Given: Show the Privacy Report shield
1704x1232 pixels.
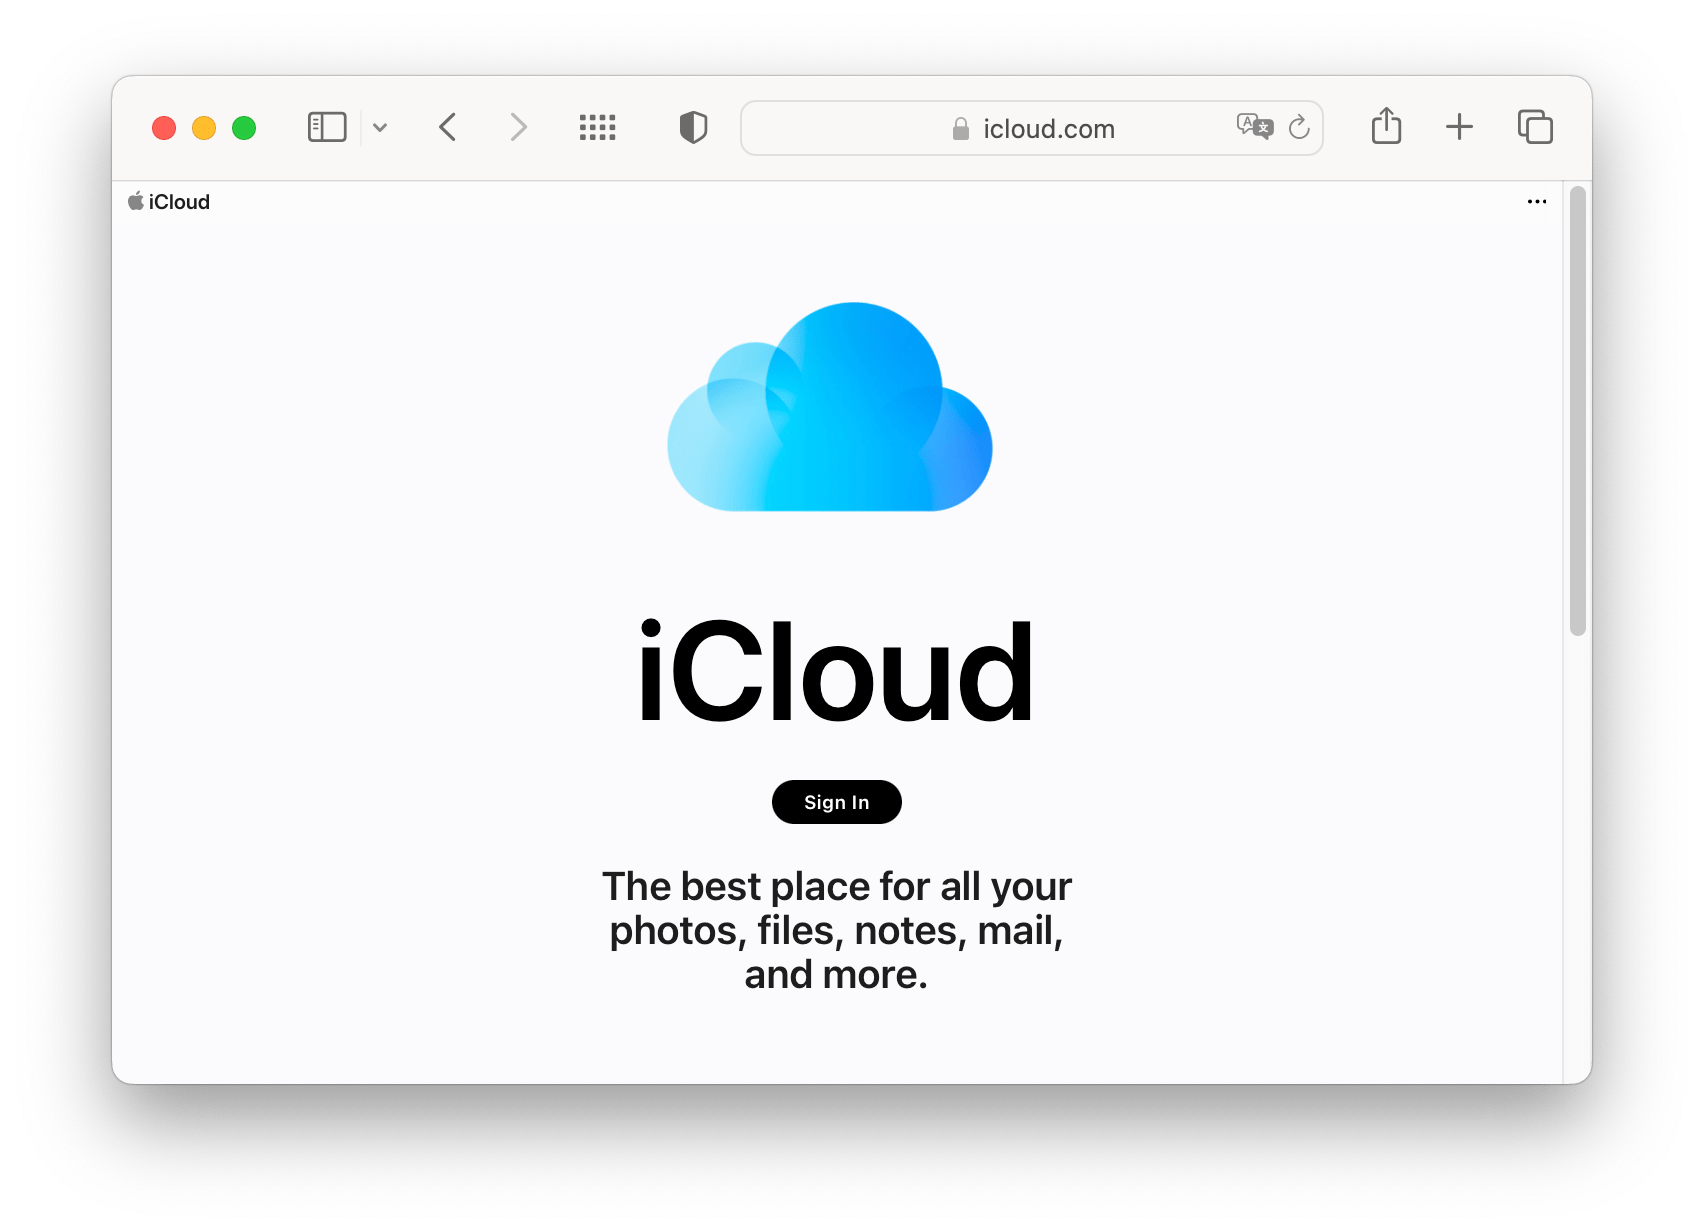Looking at the screenshot, I should pyautogui.click(x=693, y=128).
